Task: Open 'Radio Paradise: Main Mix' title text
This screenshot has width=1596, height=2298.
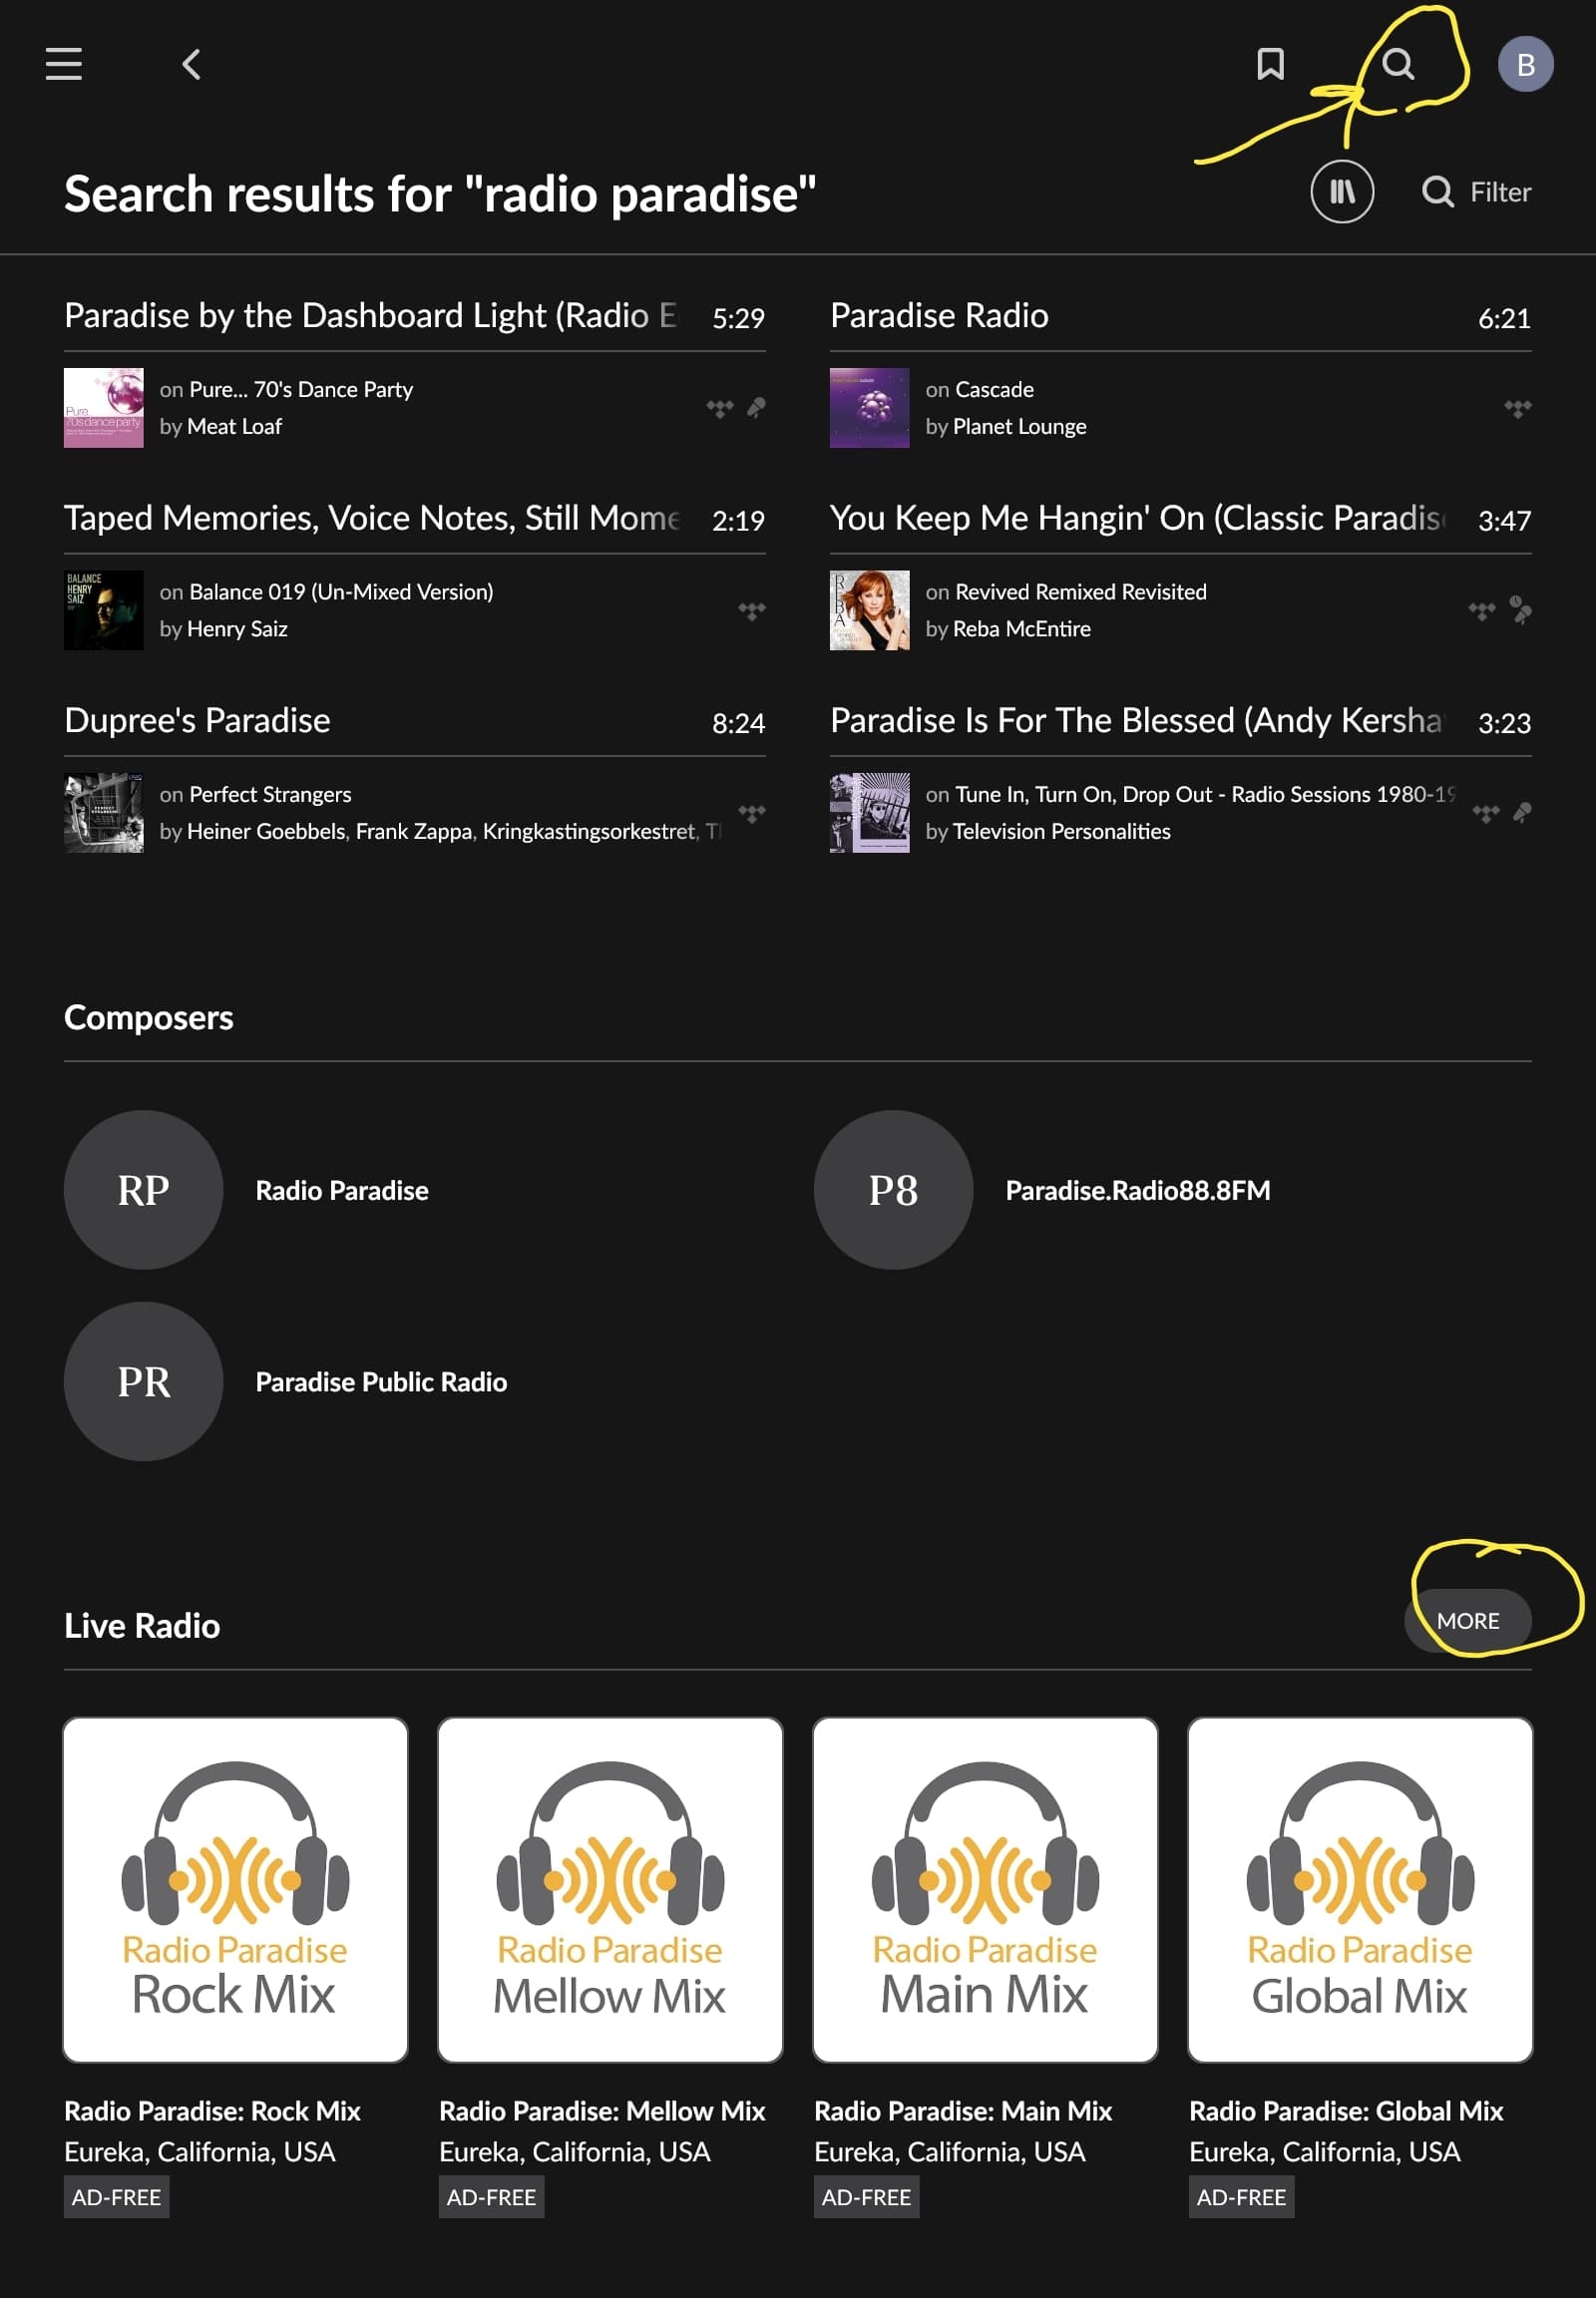Action: pyautogui.click(x=963, y=2110)
